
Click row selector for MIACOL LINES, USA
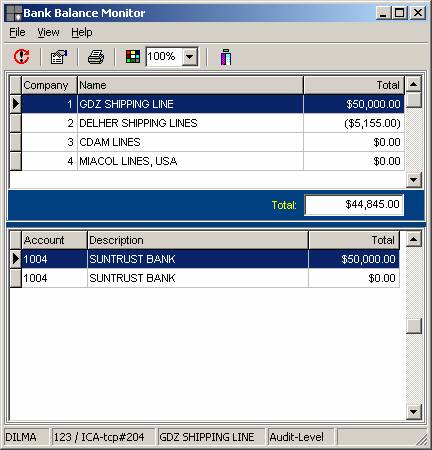click(x=16, y=161)
